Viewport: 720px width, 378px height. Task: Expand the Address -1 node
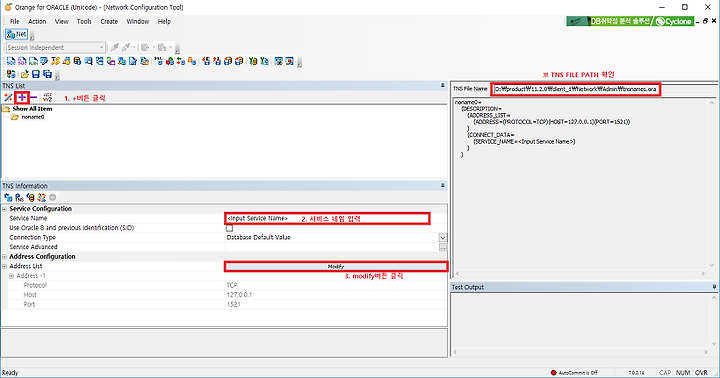pyautogui.click(x=11, y=276)
